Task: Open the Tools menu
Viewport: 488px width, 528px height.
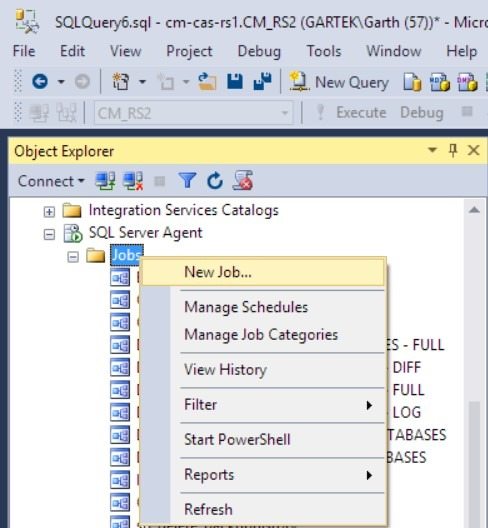Action: click(x=324, y=51)
